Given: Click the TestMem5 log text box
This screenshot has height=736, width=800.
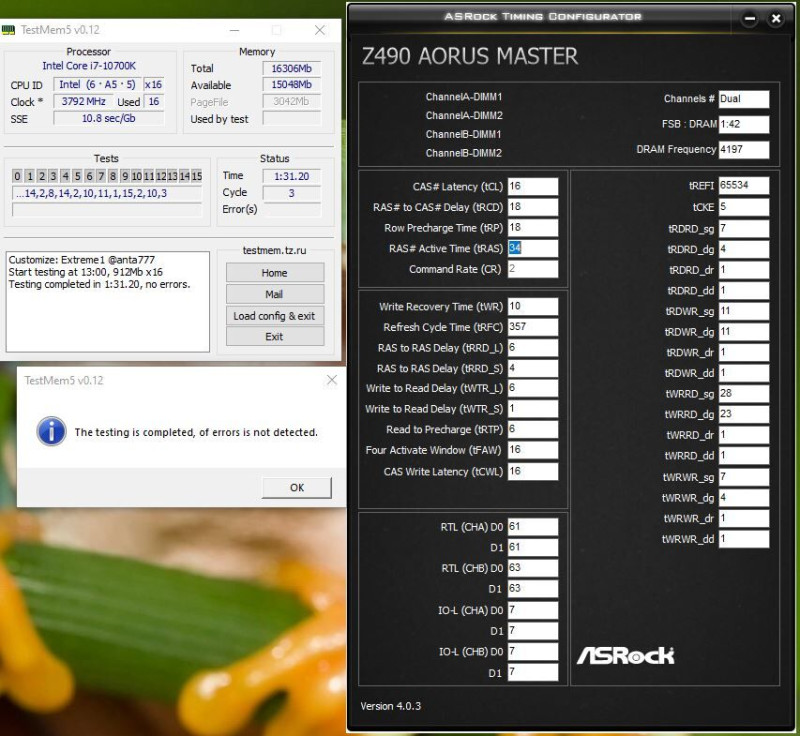Looking at the screenshot, I should coord(108,301).
